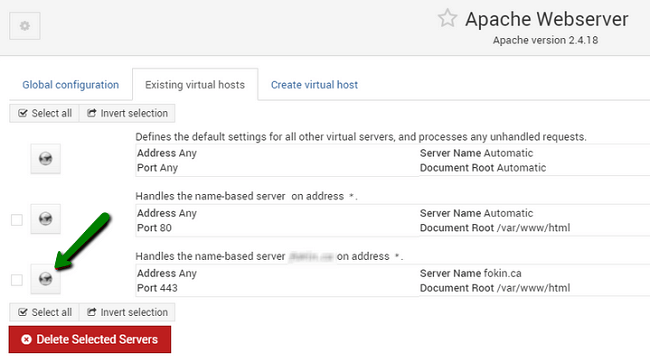Select the Existing virtual hosts tab
650x362 pixels.
point(195,85)
